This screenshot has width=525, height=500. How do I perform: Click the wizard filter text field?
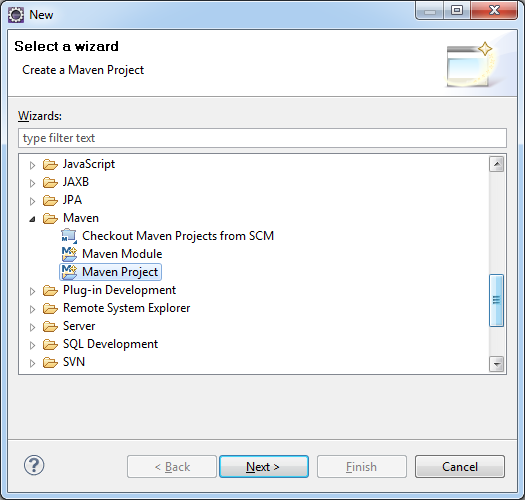tap(262, 138)
